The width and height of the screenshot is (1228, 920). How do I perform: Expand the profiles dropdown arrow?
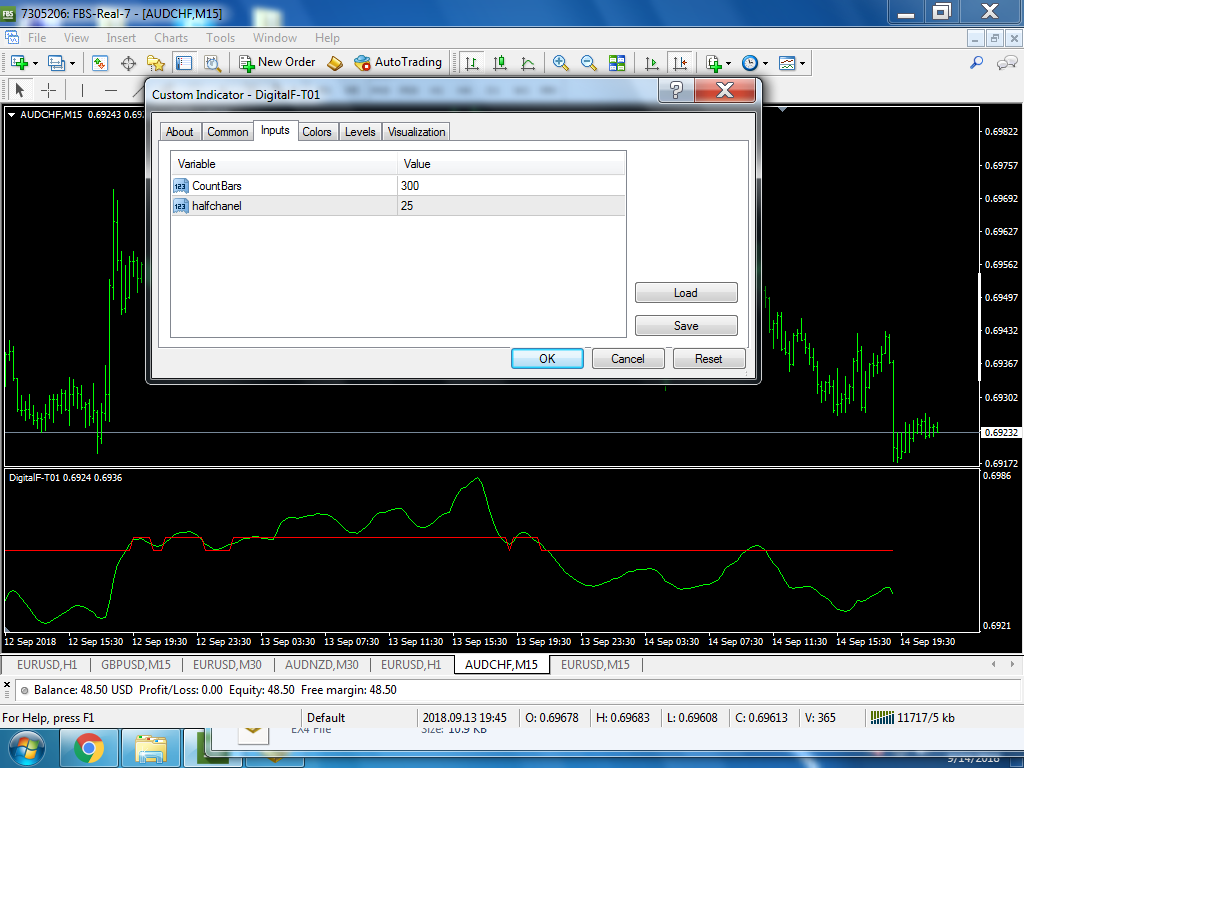72,63
